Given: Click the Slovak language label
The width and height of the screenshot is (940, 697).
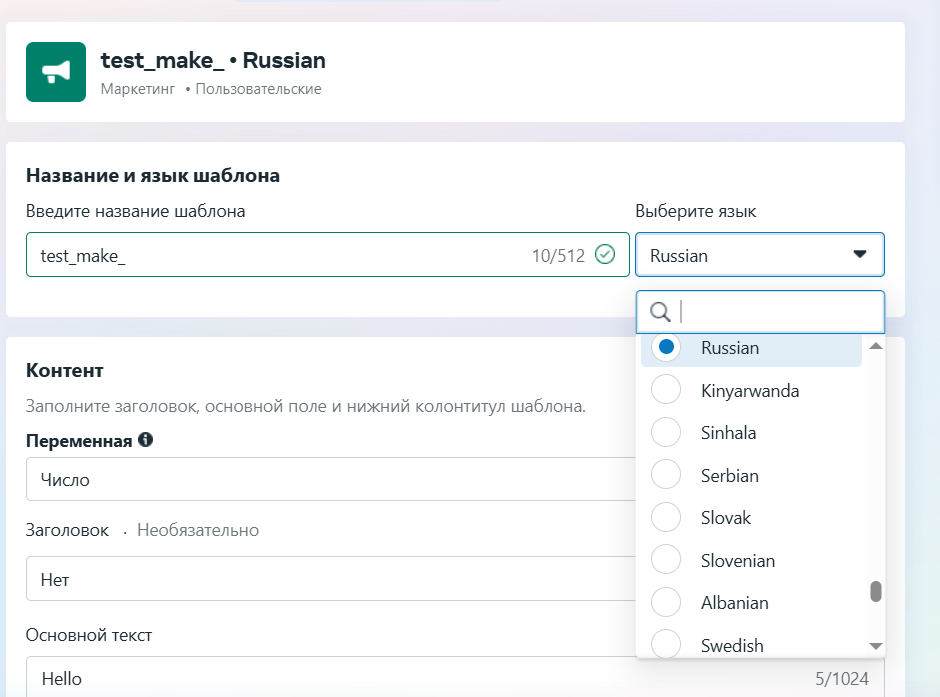Looking at the screenshot, I should pyautogui.click(x=725, y=518).
